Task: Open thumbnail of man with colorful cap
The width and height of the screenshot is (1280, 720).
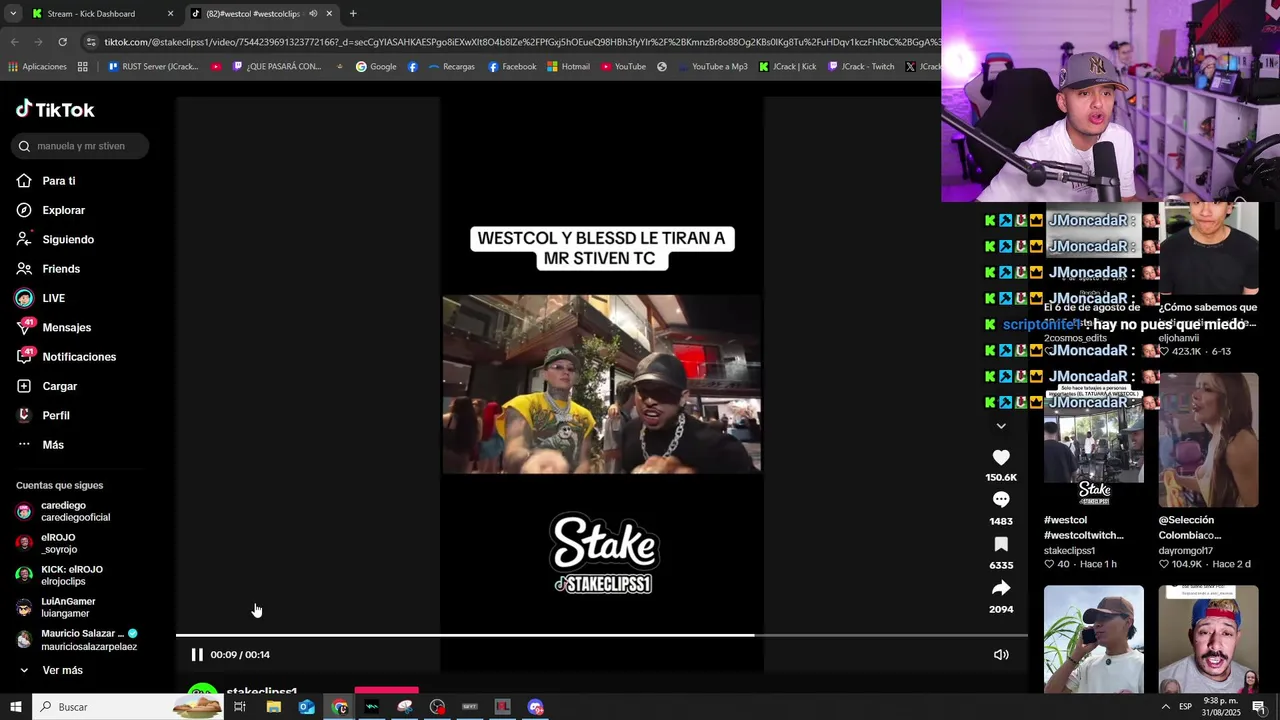Action: pyautogui.click(x=1208, y=639)
